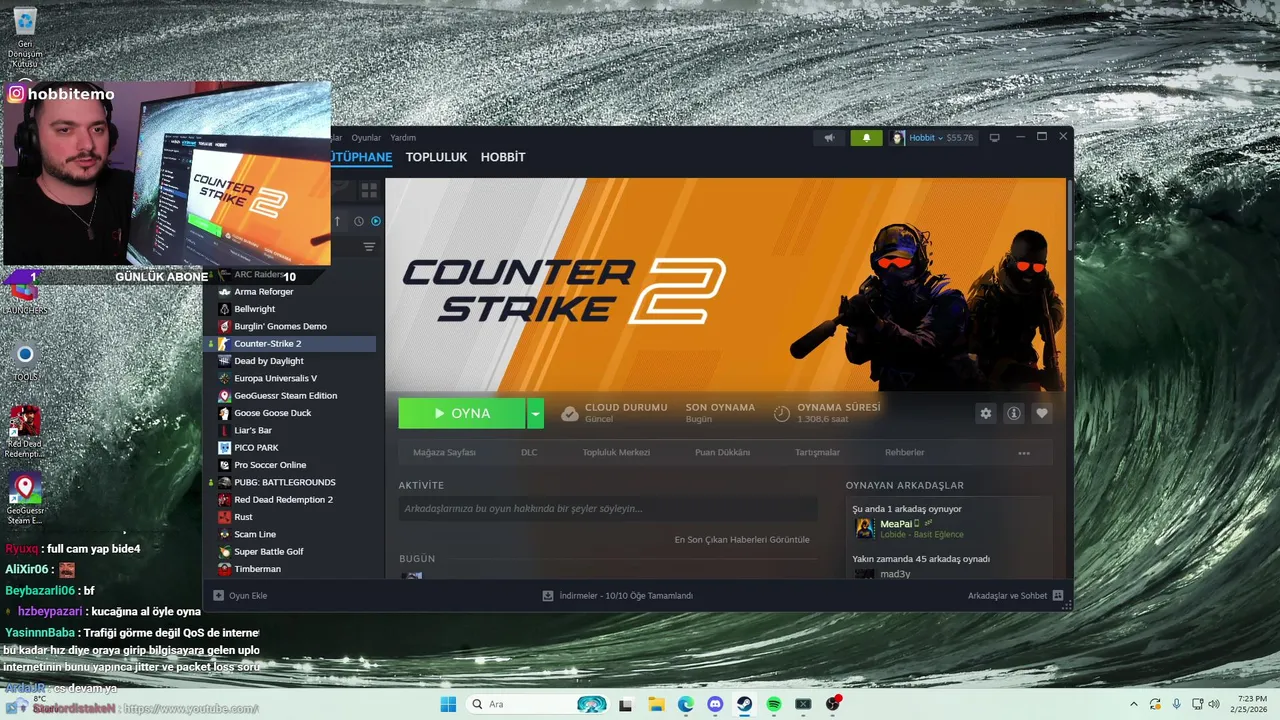
Task: Click the recent activity clock filter icon
Action: point(359,221)
